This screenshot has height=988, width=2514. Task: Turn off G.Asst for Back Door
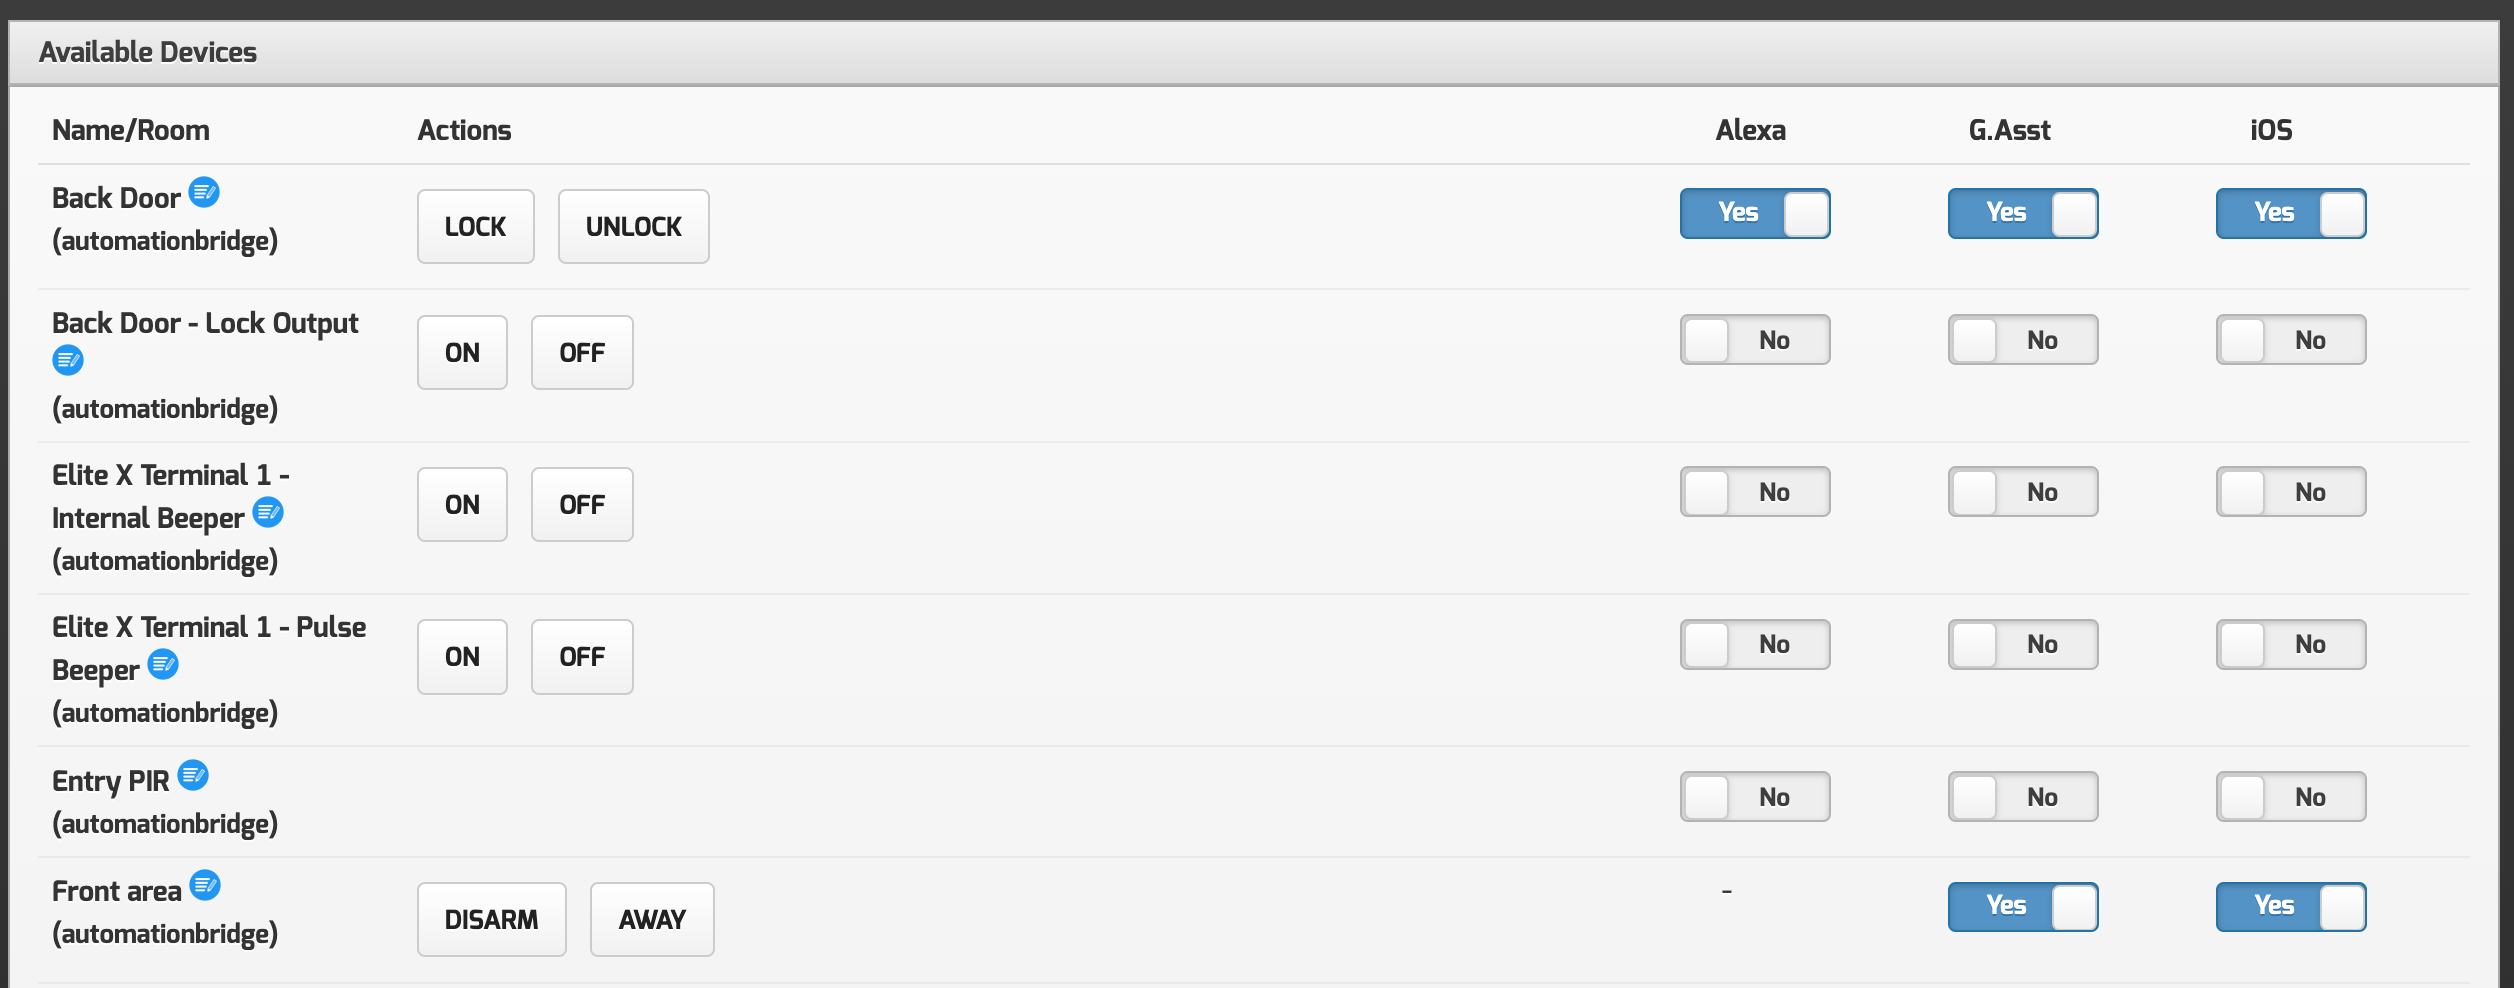2023,214
